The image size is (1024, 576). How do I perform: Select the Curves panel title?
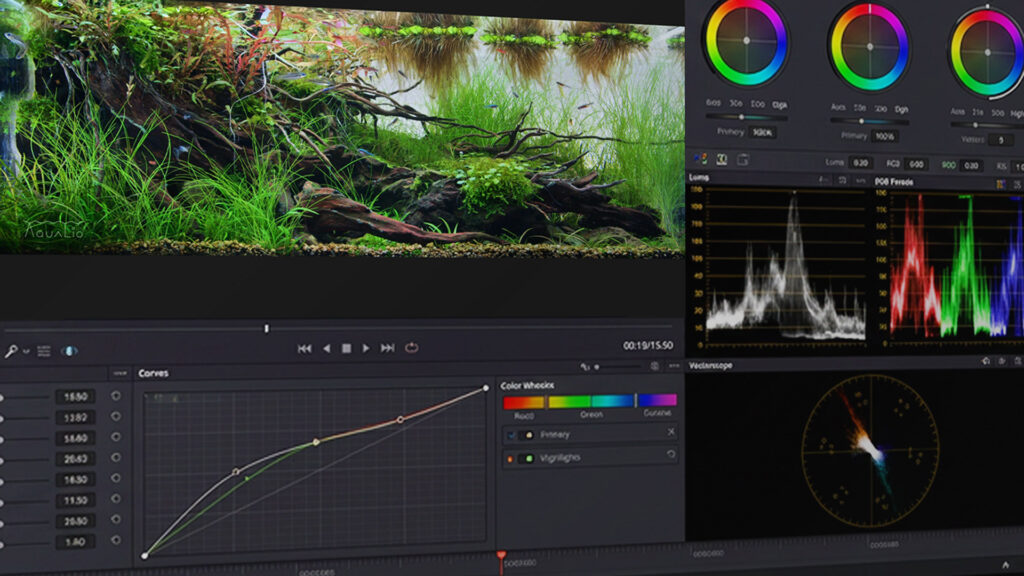pos(153,373)
